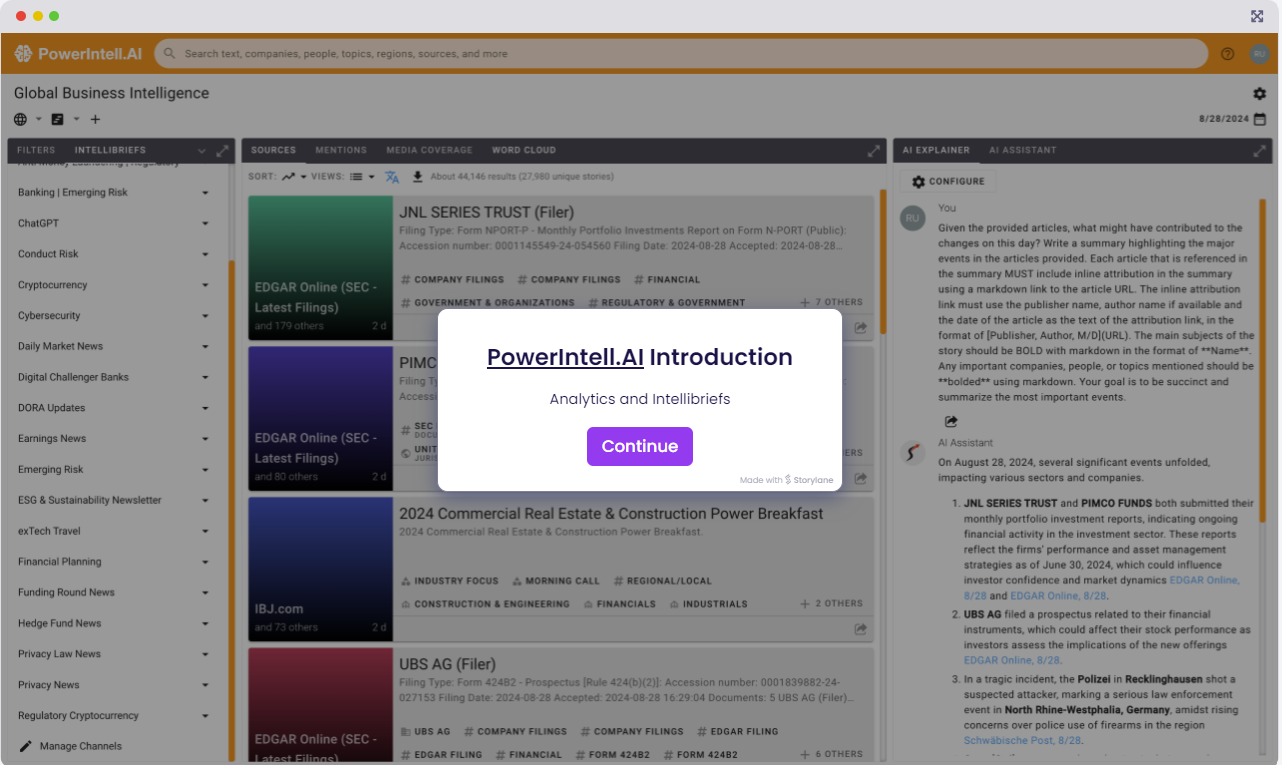
Task: Expand the ChatGPT channel
Action: (205, 224)
